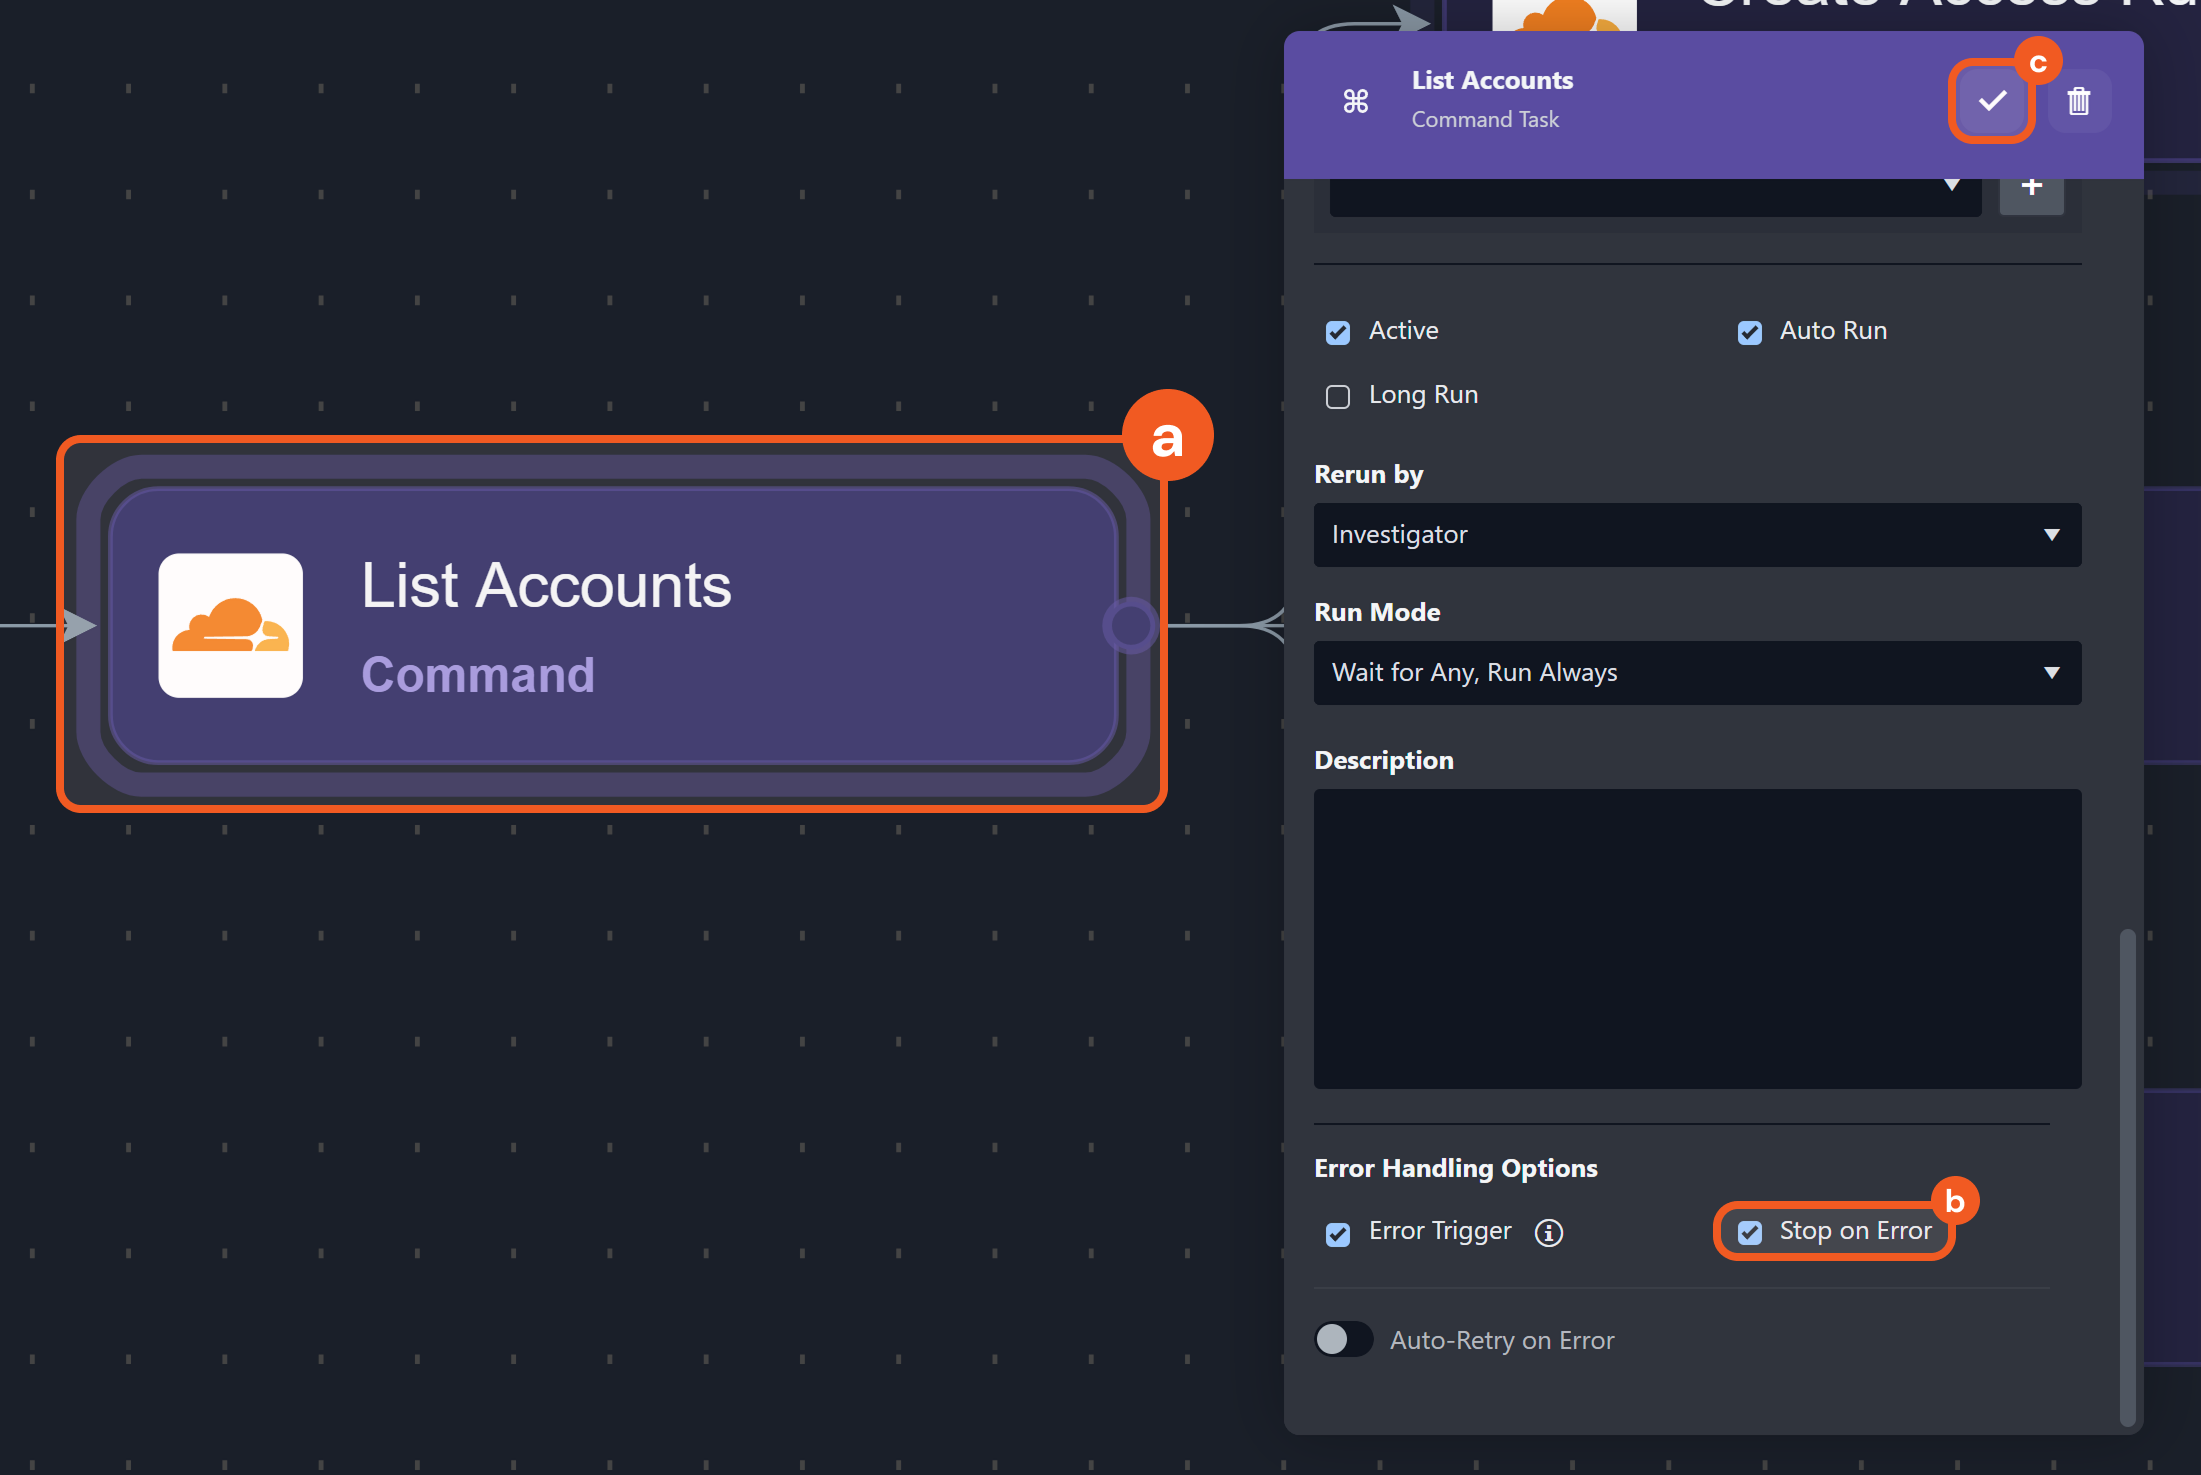Image resolution: width=2201 pixels, height=1475 pixels.
Task: Open the partially hidden top dropdown arrow
Action: point(1951,186)
